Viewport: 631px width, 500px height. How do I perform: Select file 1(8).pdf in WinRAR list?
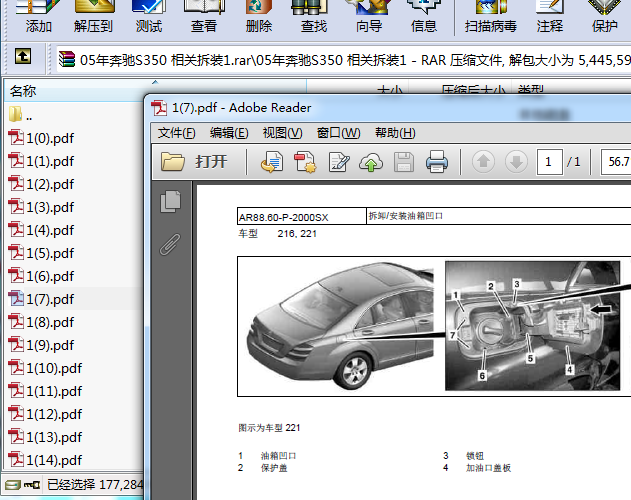pos(41,322)
